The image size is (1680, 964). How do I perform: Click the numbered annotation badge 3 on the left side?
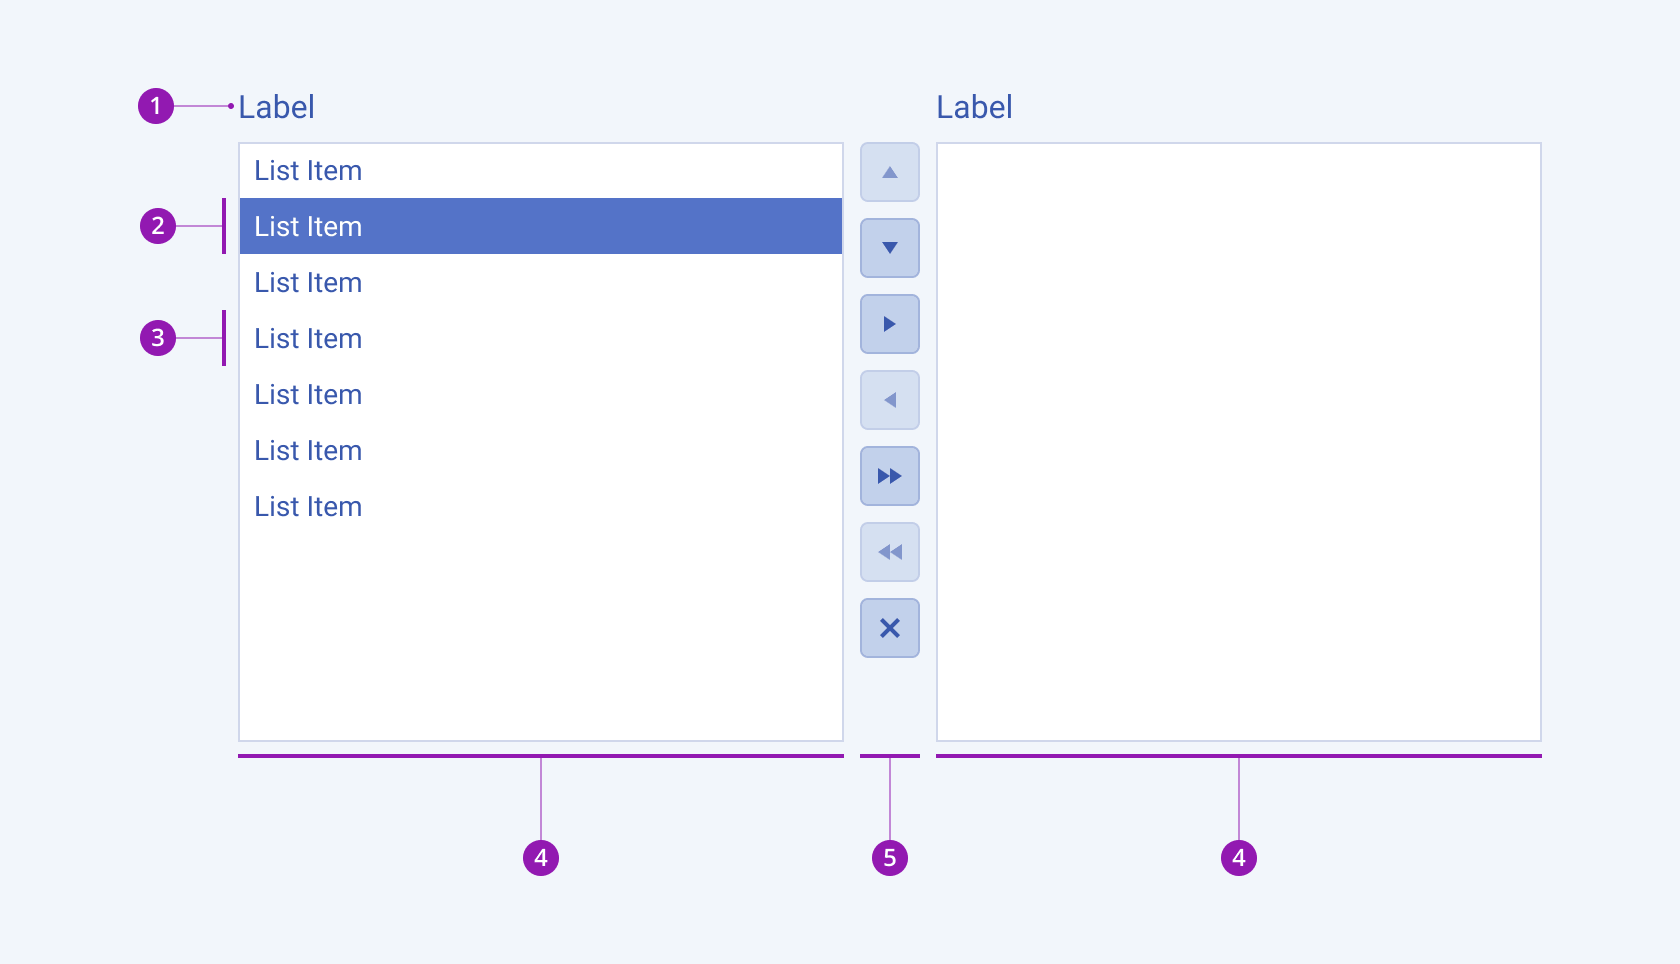157,339
